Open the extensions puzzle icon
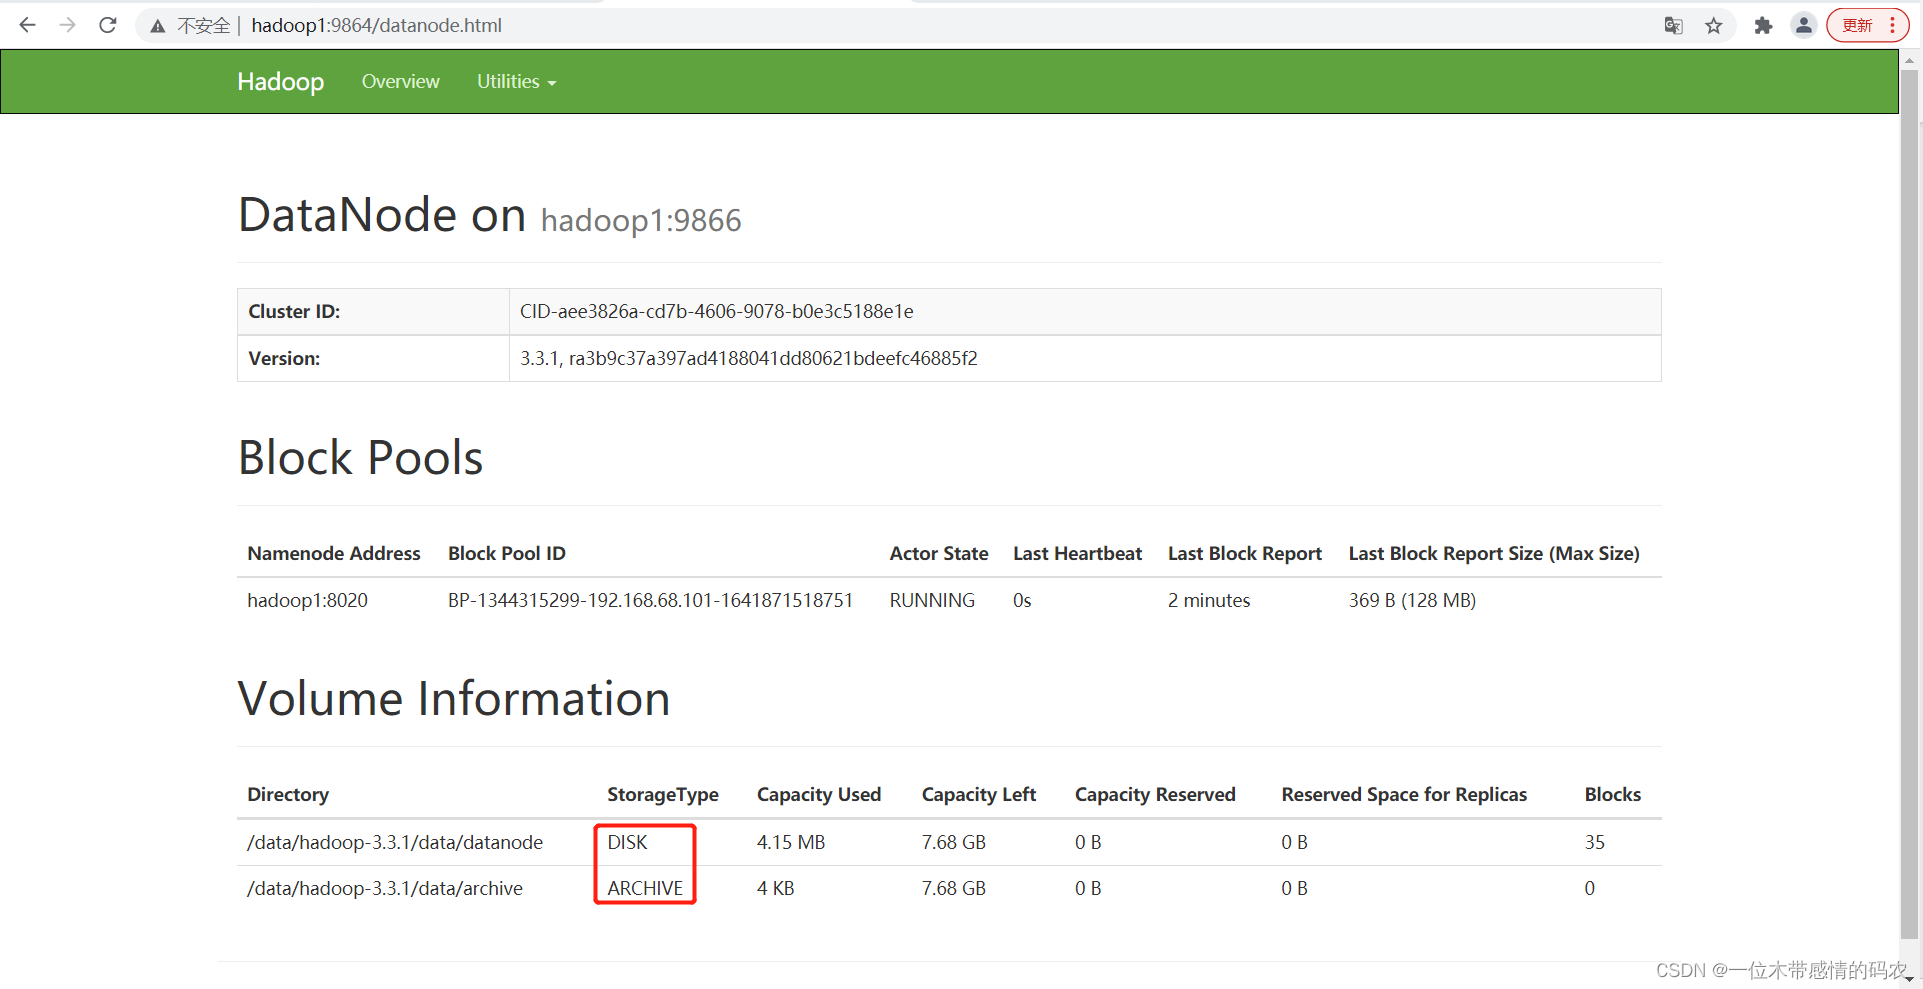1923x989 pixels. [x=1763, y=26]
